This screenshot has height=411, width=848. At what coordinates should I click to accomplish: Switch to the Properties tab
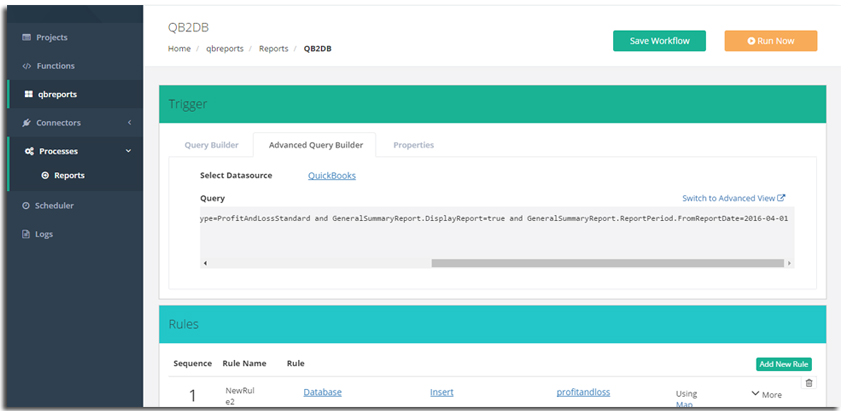tap(413, 145)
